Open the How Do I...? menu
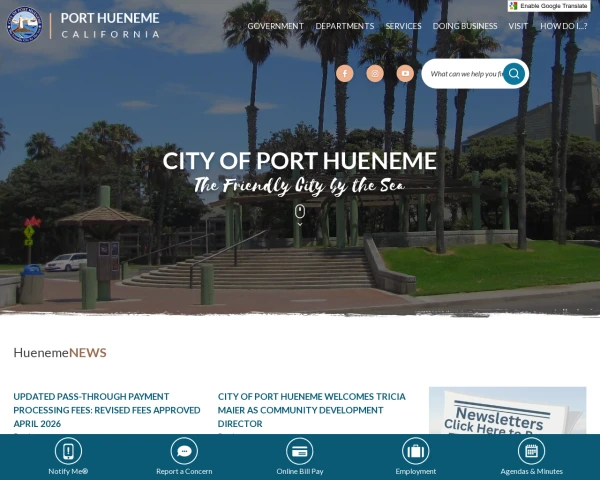 pos(564,26)
